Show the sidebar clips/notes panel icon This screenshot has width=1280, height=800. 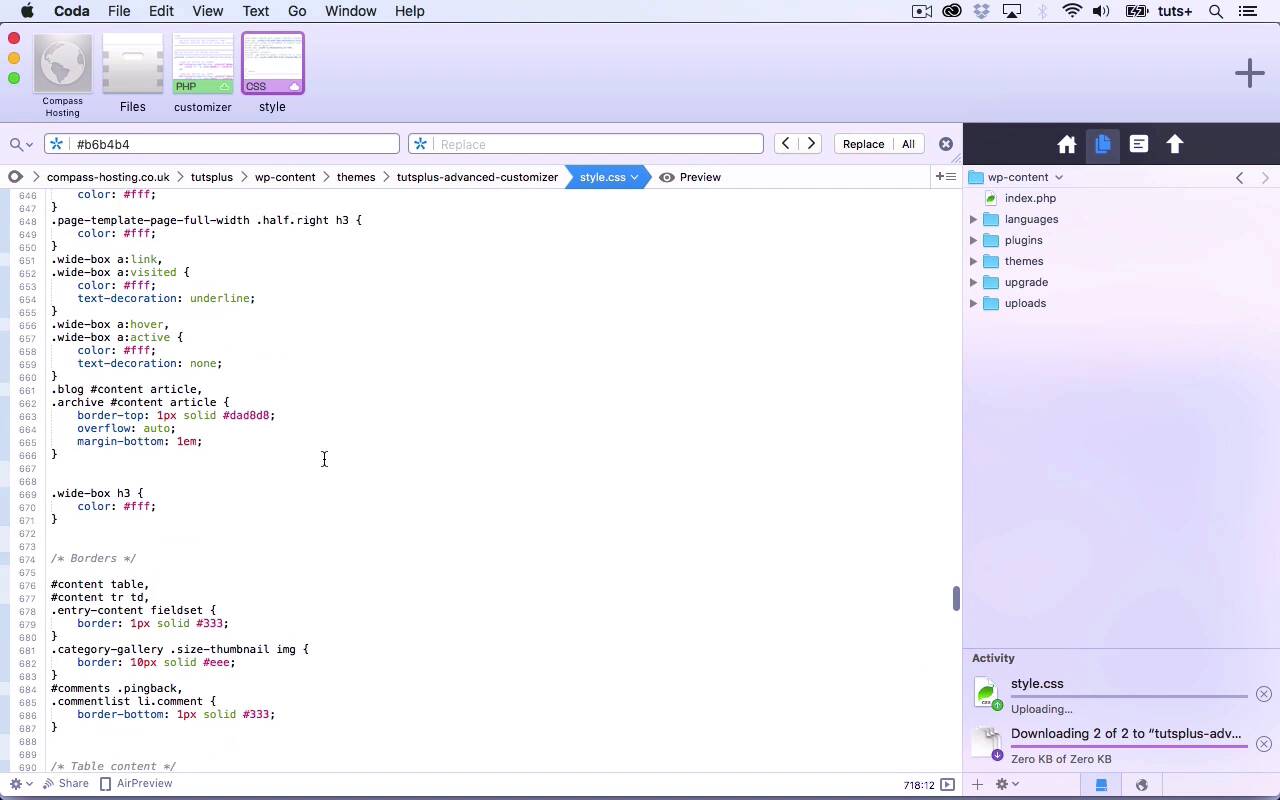pos(1139,145)
